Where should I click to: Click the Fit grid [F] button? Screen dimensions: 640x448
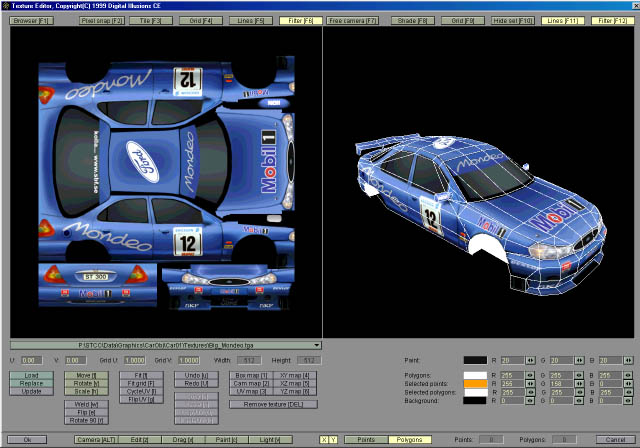click(141, 384)
